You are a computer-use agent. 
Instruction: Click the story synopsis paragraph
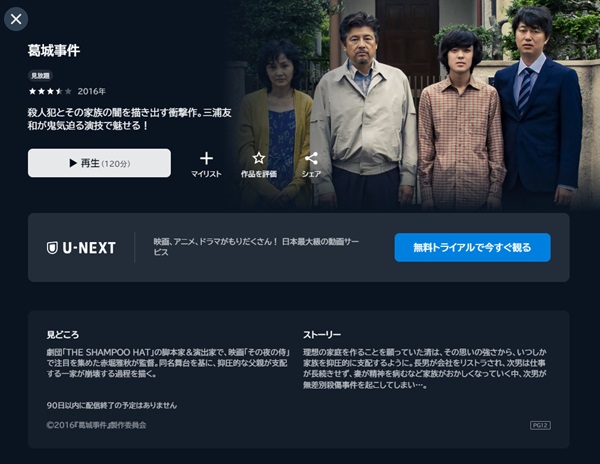pos(425,368)
